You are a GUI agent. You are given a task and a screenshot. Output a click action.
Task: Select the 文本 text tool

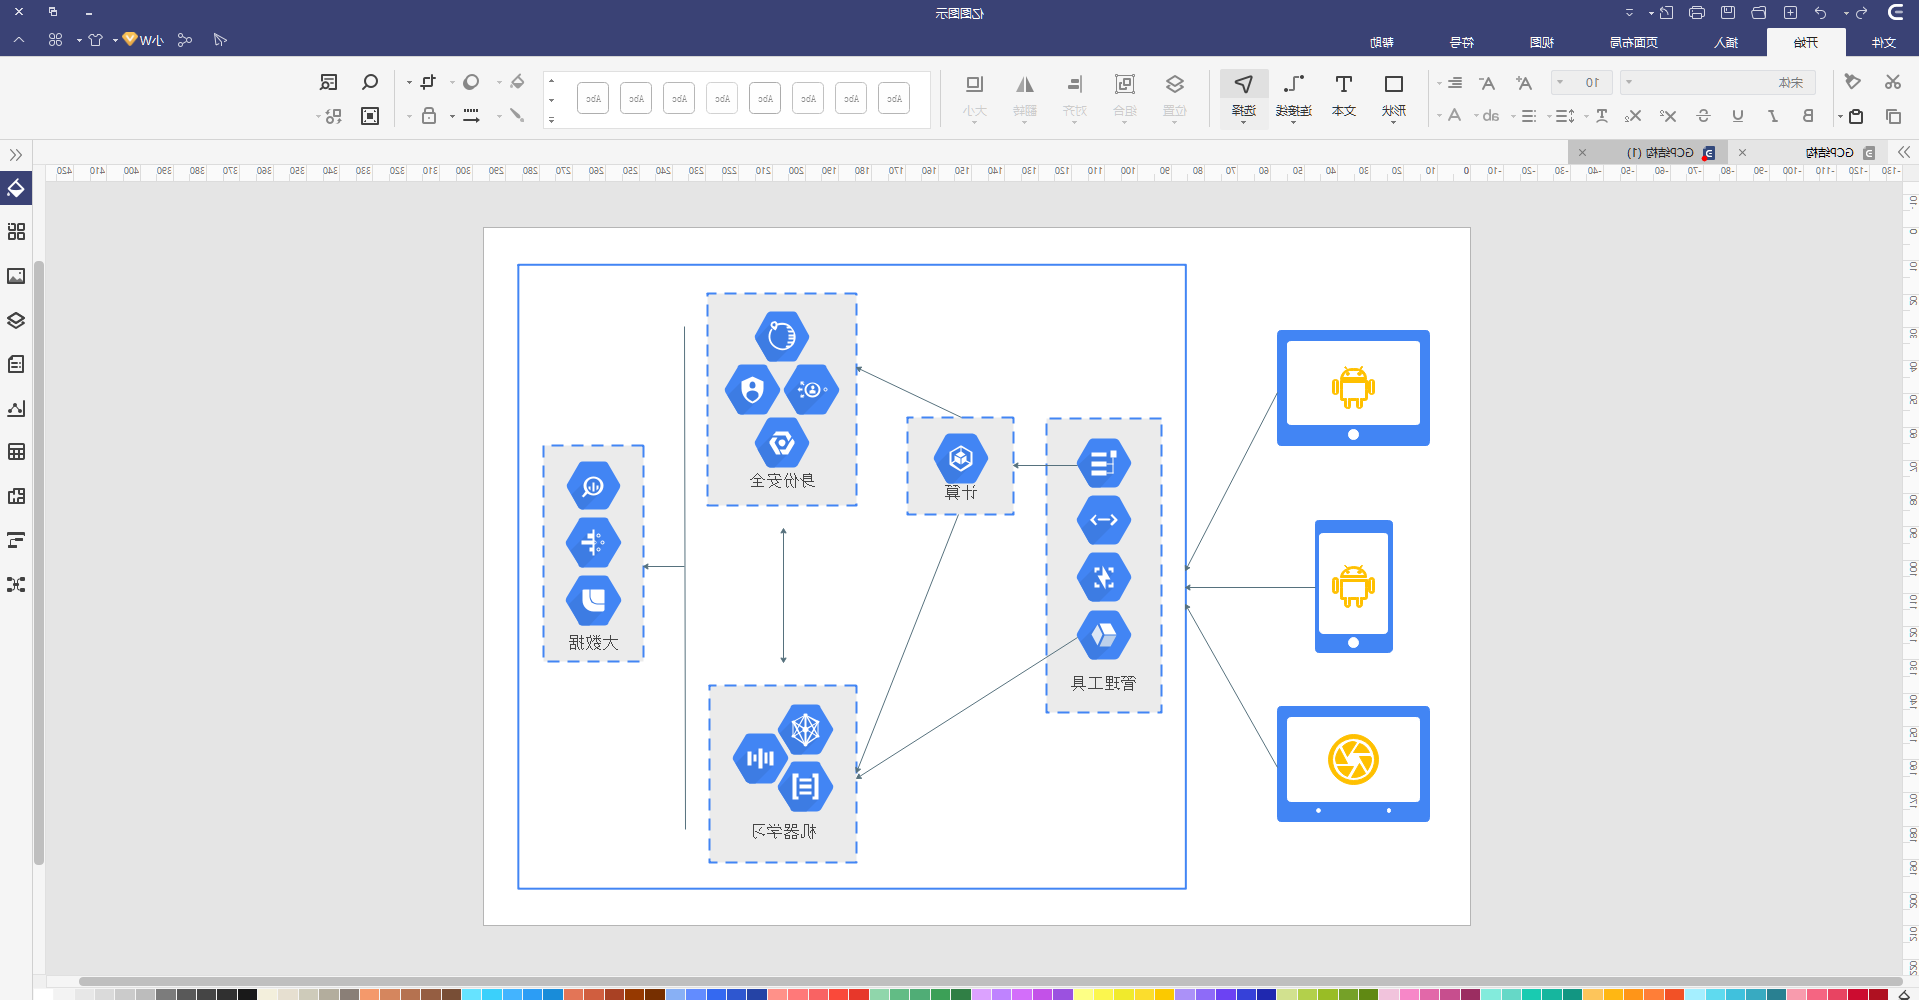[1344, 96]
